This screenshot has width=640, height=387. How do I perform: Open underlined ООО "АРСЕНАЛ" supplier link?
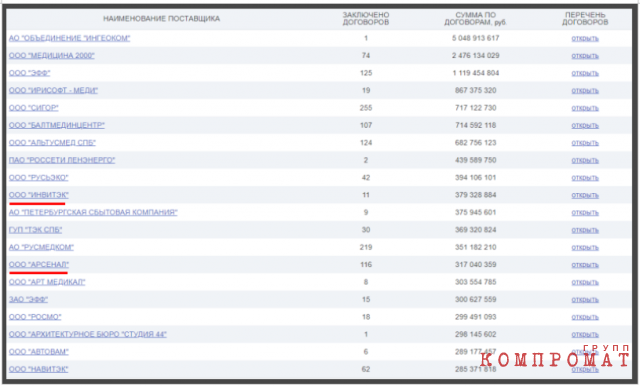39,265
